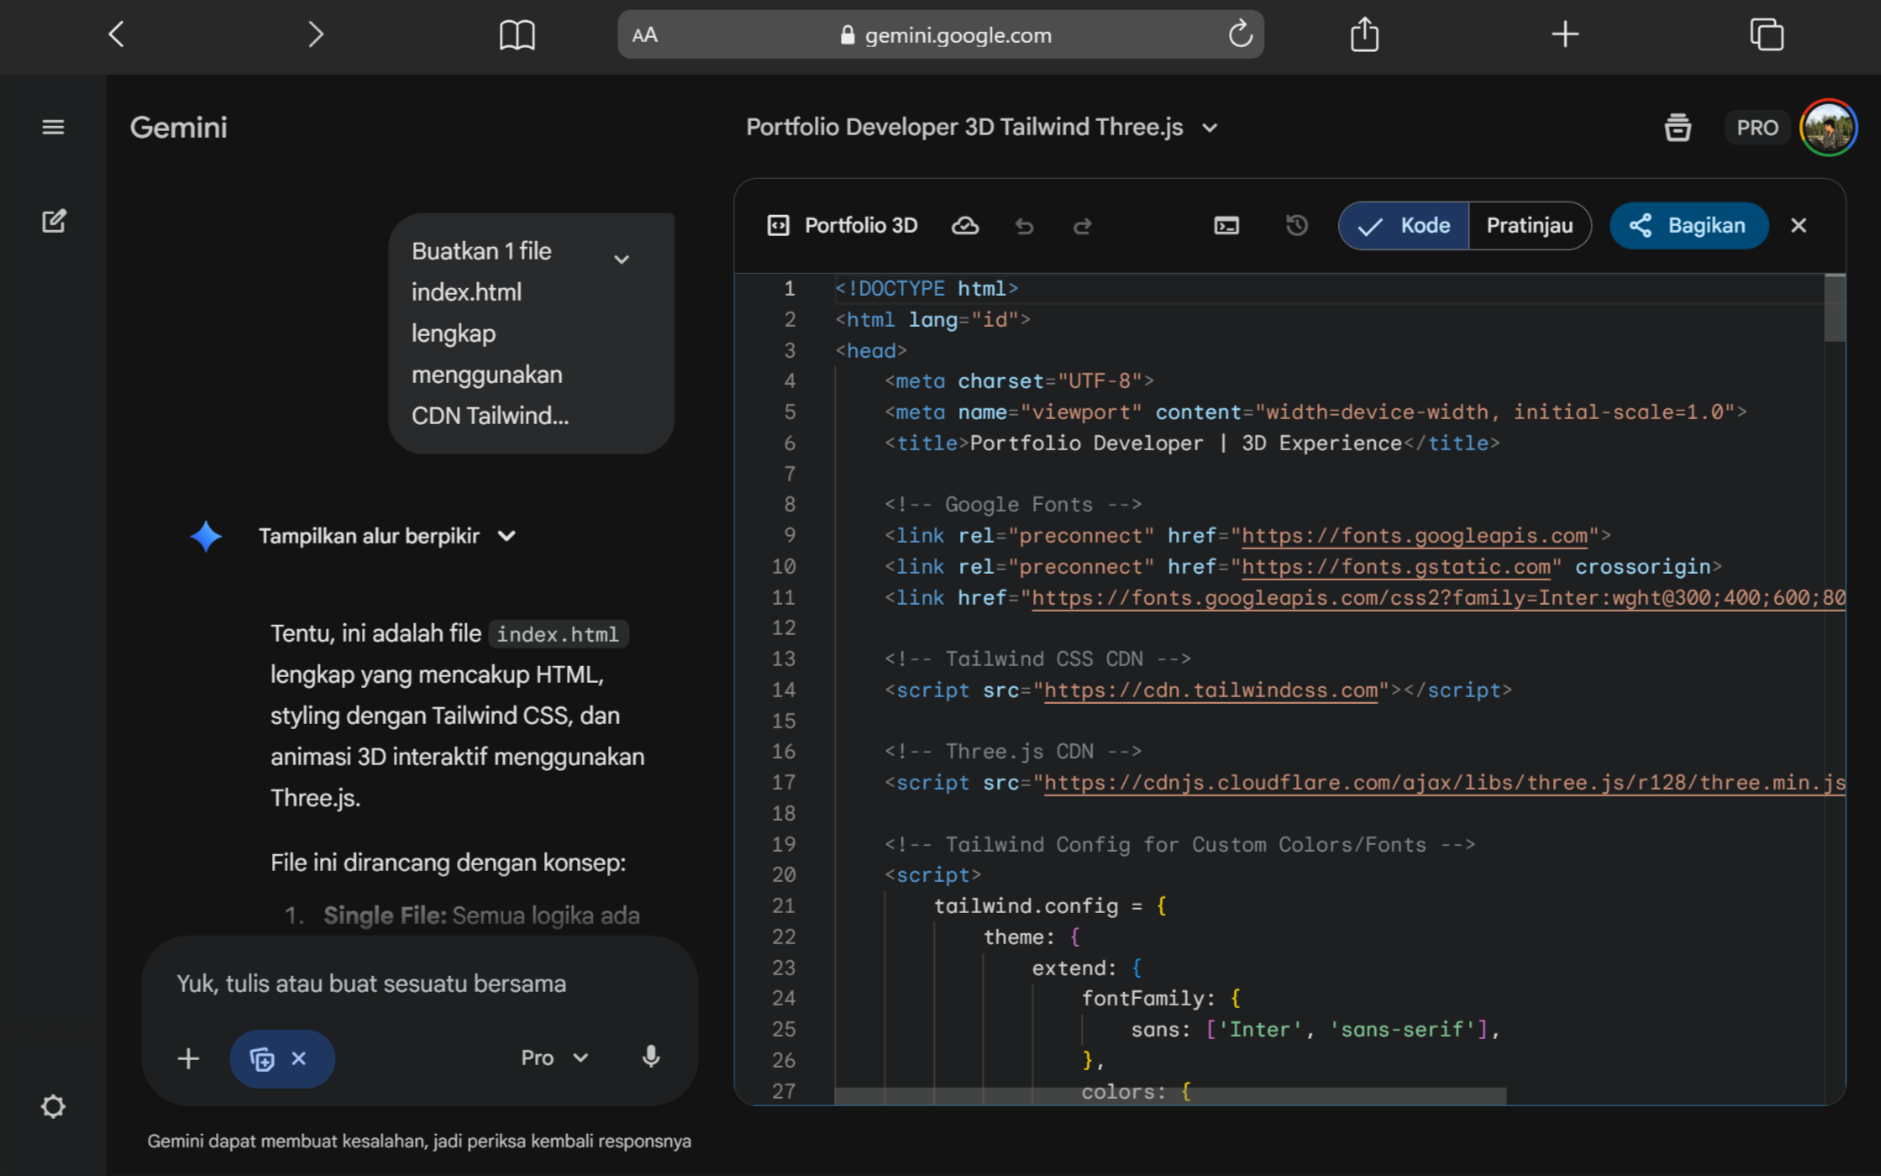Expand the conversation title dropdown

(1210, 128)
